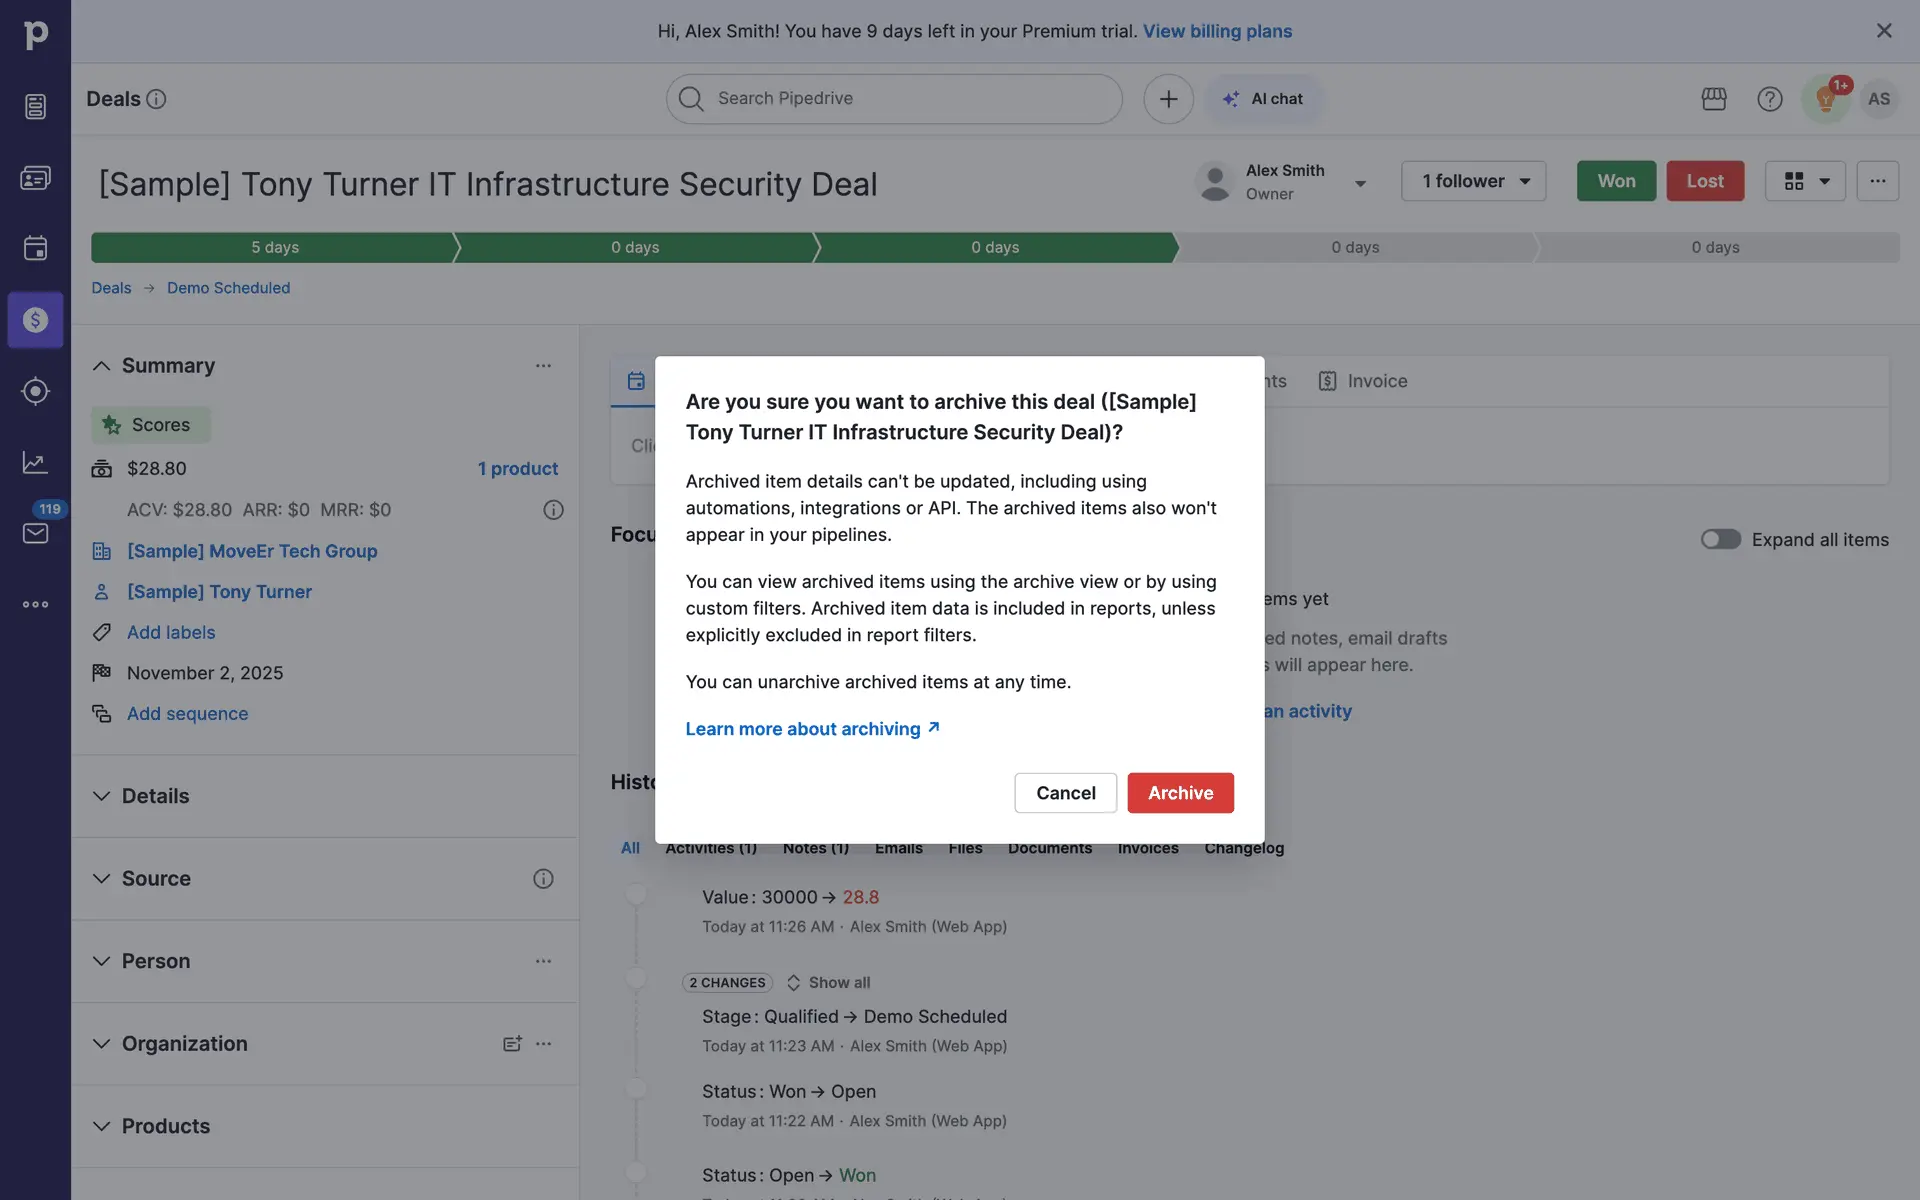Collapse the Summary section

point(101,366)
